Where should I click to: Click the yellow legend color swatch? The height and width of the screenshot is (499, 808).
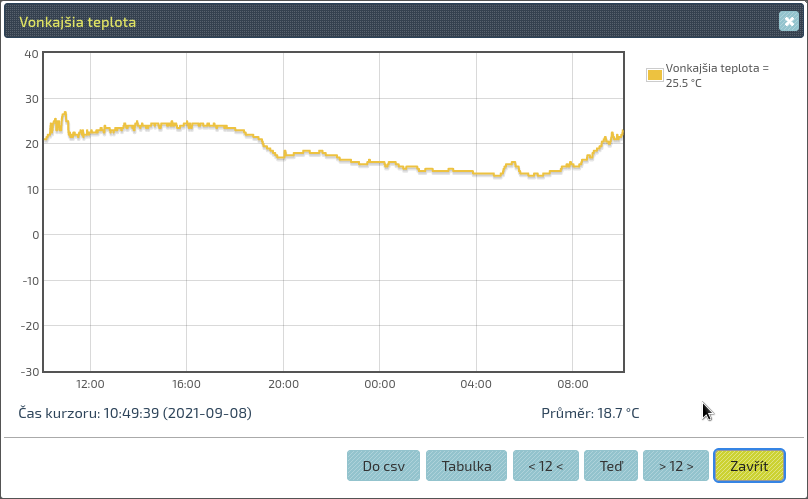tap(654, 75)
